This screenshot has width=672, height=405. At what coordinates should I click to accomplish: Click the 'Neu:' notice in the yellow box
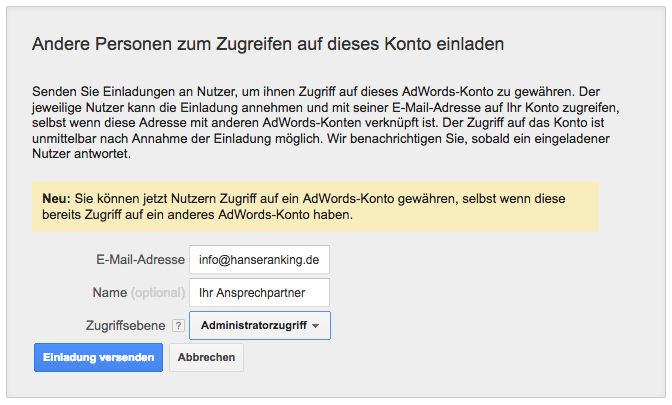[x=315, y=207]
